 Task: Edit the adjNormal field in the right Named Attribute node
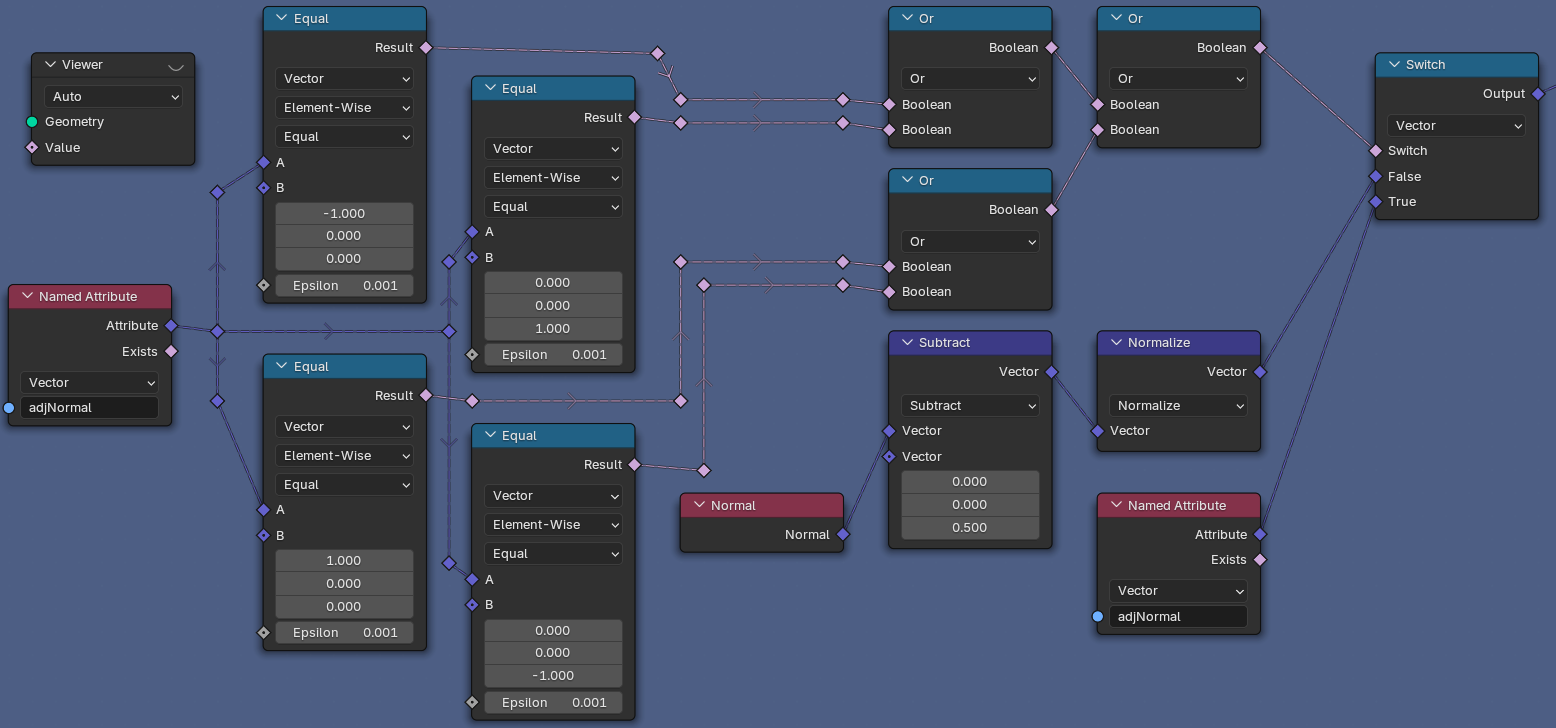click(1178, 616)
